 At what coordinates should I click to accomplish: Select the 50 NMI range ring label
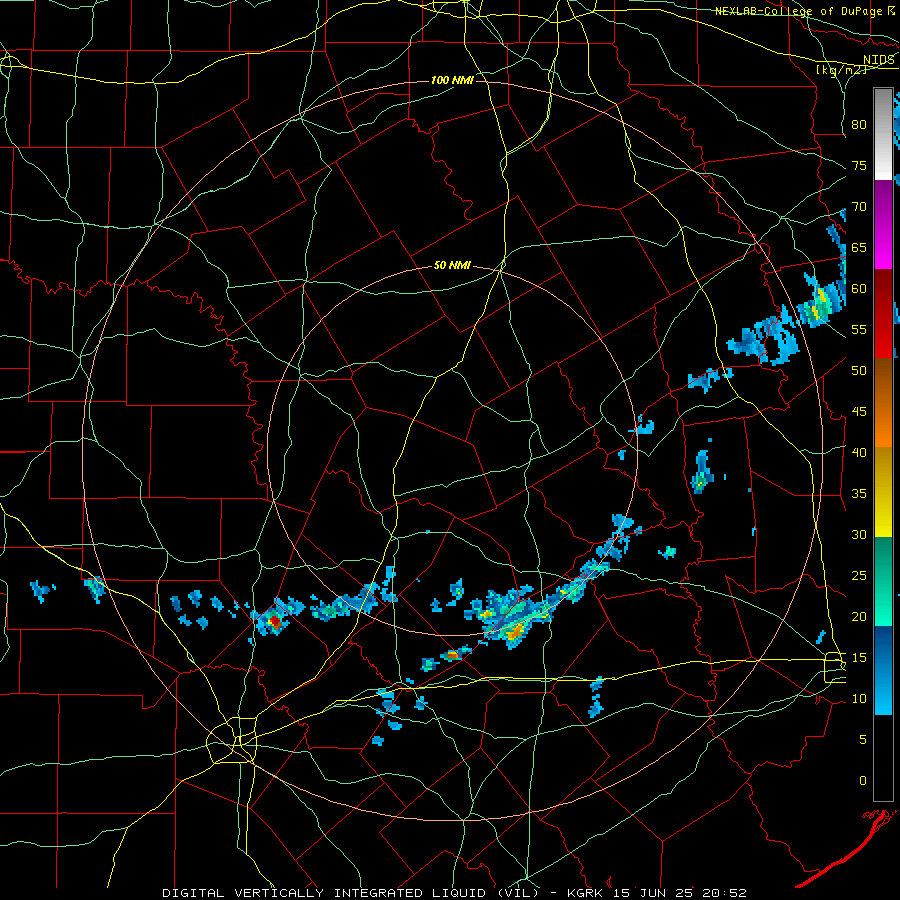tap(452, 265)
